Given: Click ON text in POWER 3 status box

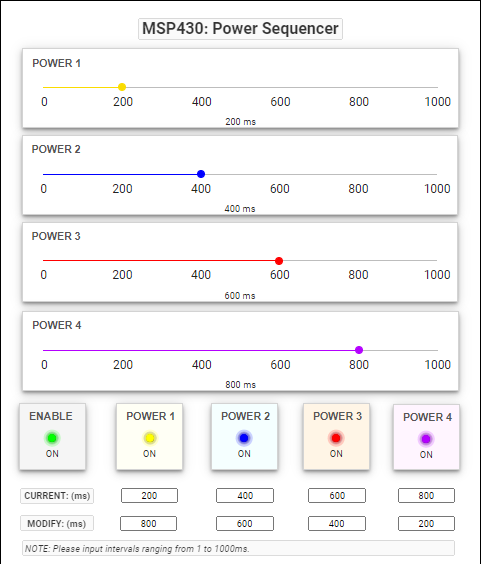Looking at the screenshot, I should tap(336, 454).
